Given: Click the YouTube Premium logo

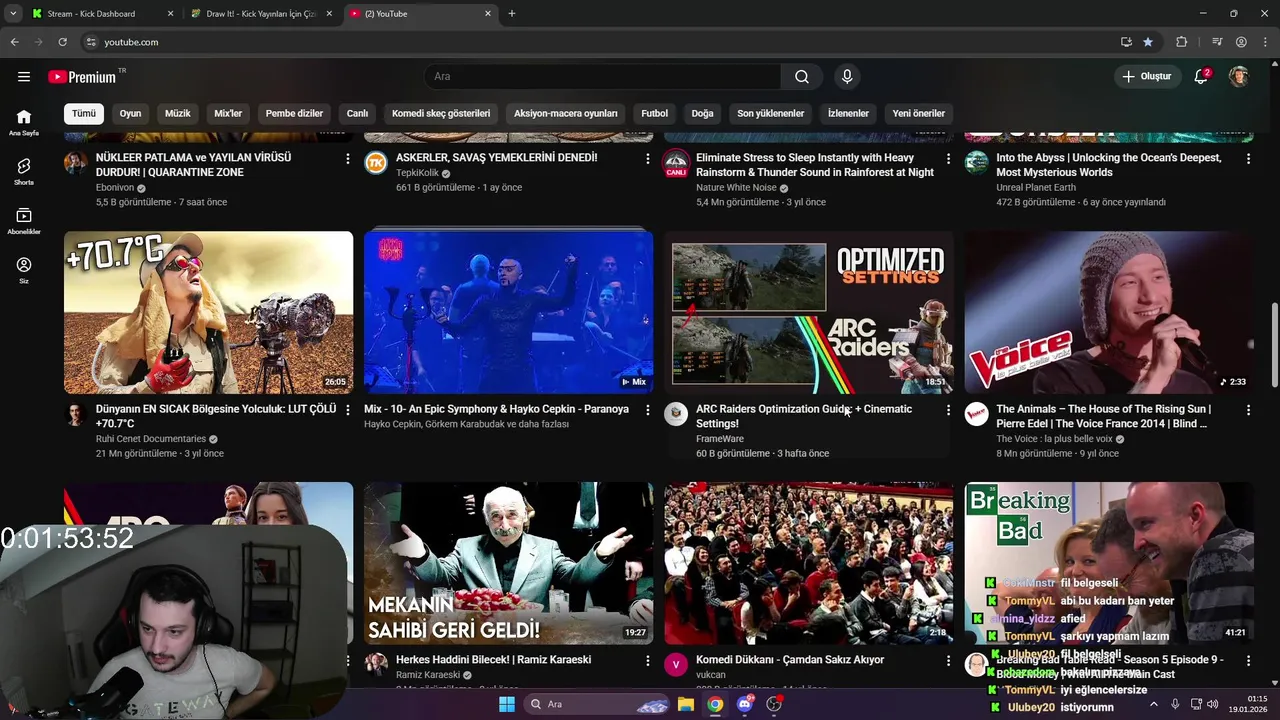Looking at the screenshot, I should pos(82,77).
